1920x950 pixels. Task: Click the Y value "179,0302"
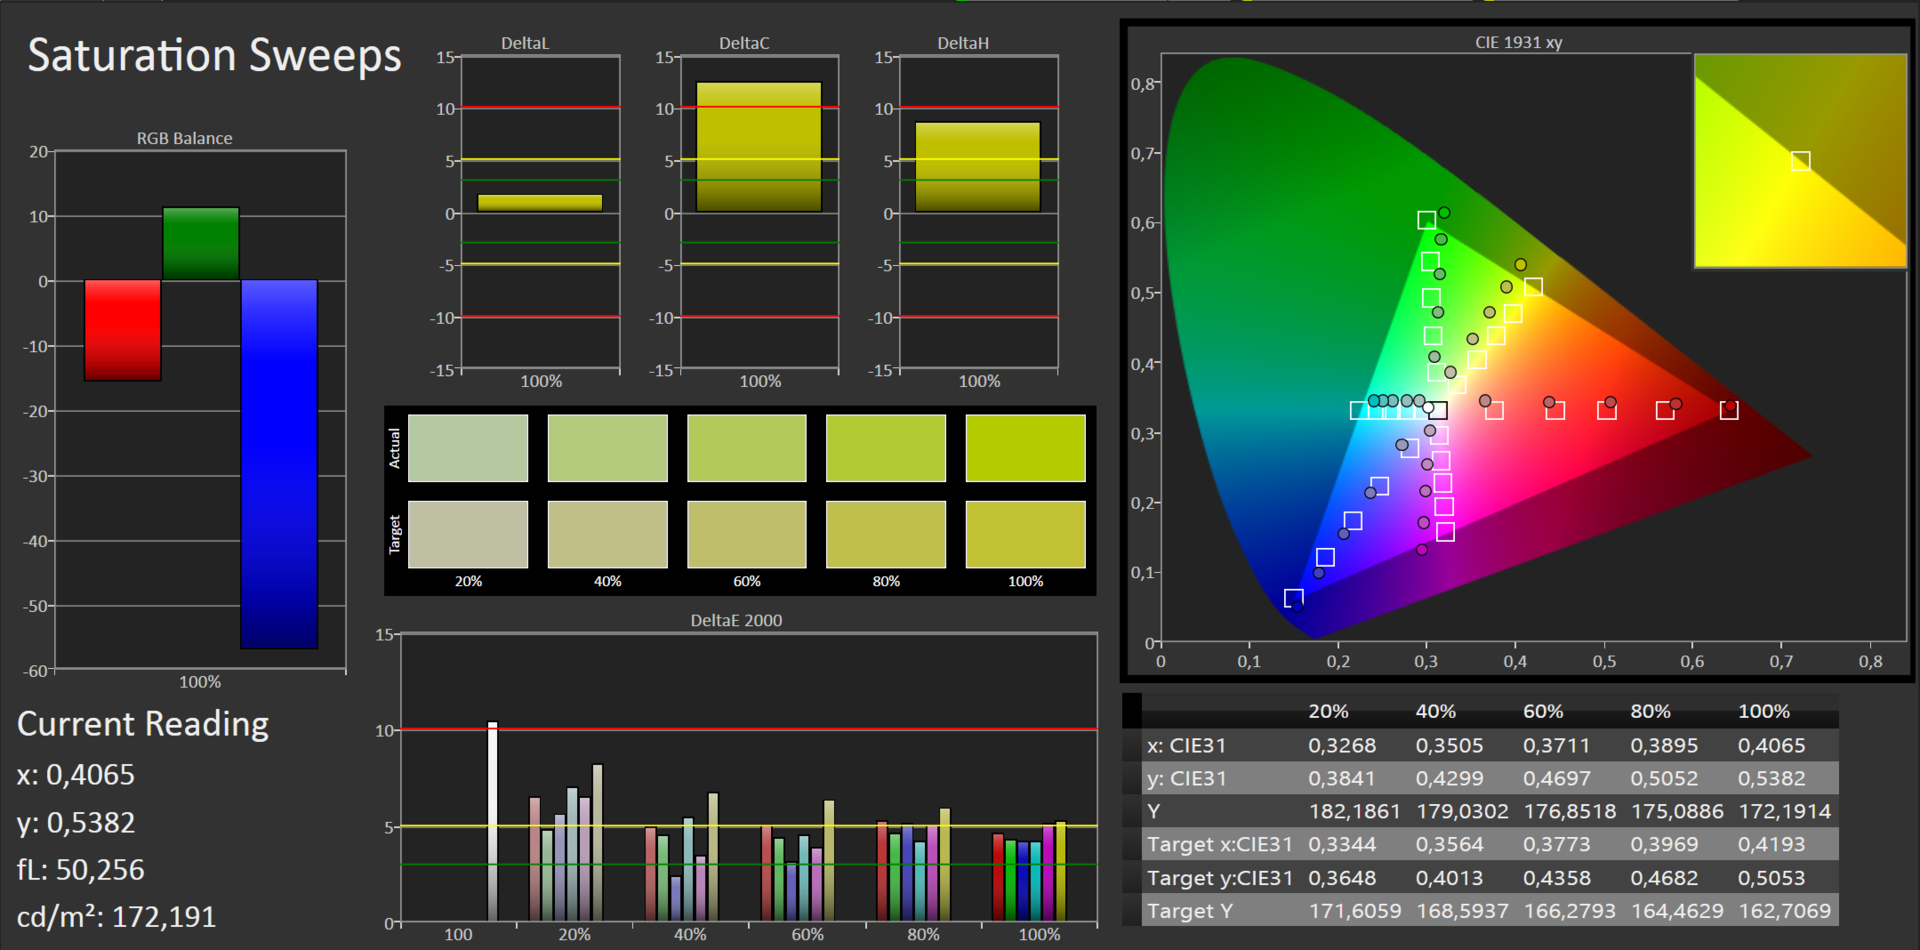[x=1462, y=811]
